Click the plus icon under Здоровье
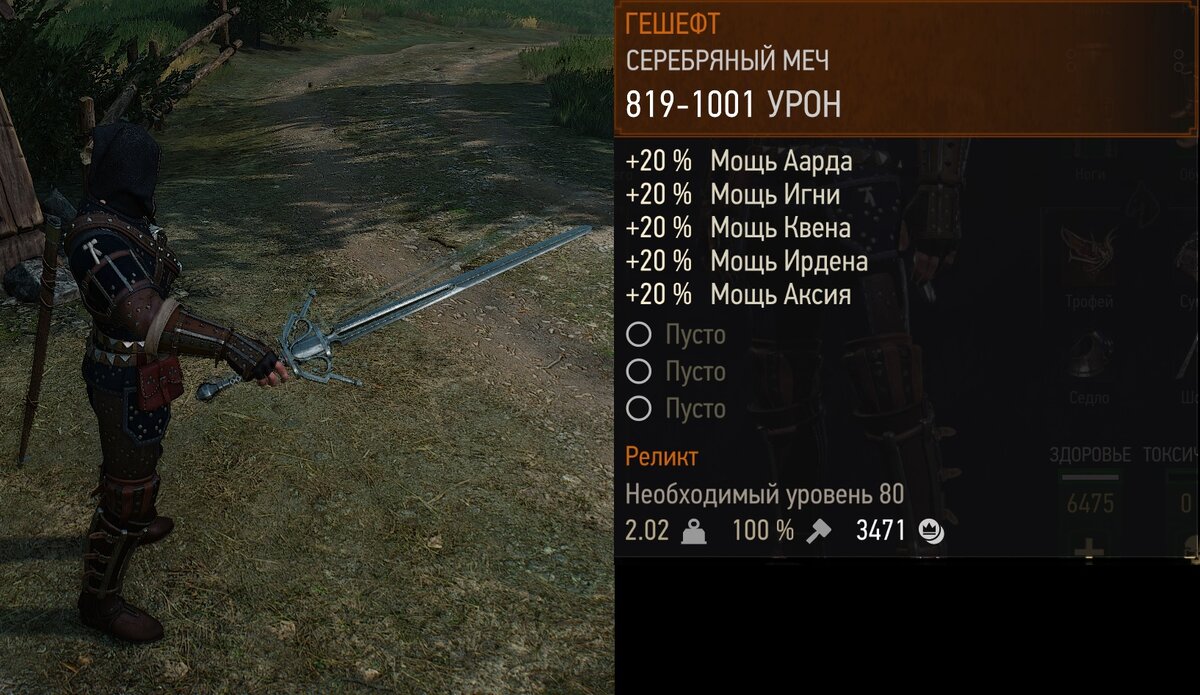The width and height of the screenshot is (1200, 695). click(x=1090, y=550)
